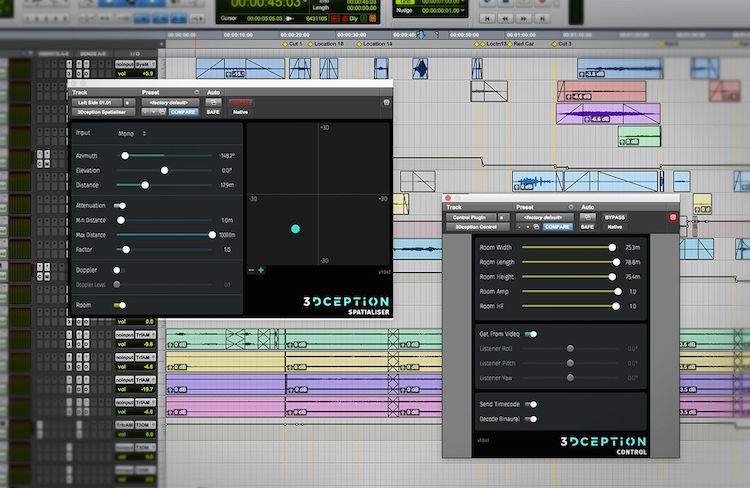Click the automation enable icon in Control plugin

tap(587, 217)
